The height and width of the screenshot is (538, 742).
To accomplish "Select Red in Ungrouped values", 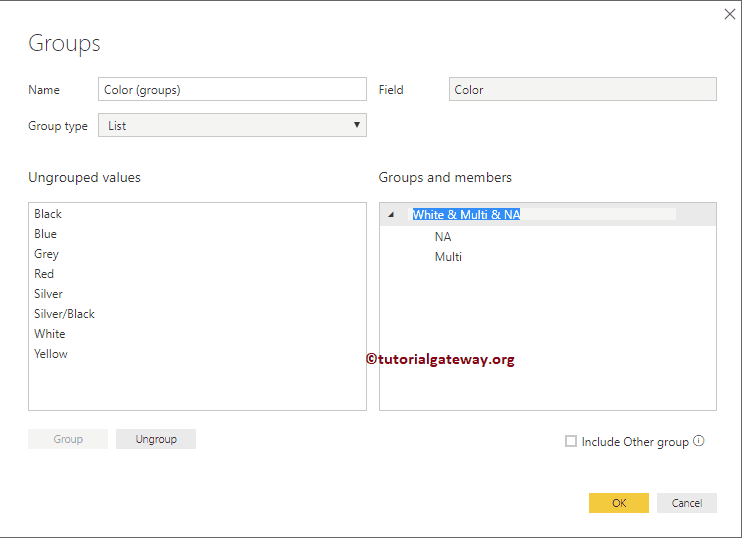I will pyautogui.click(x=44, y=274).
